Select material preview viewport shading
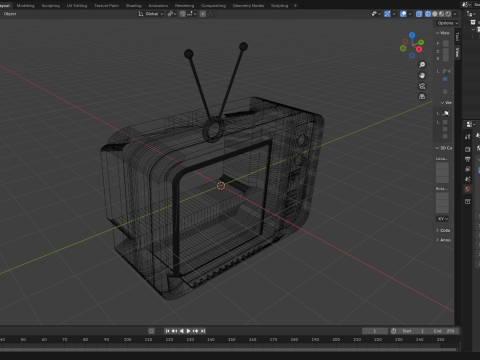The width and height of the screenshot is (480, 360). [x=441, y=14]
